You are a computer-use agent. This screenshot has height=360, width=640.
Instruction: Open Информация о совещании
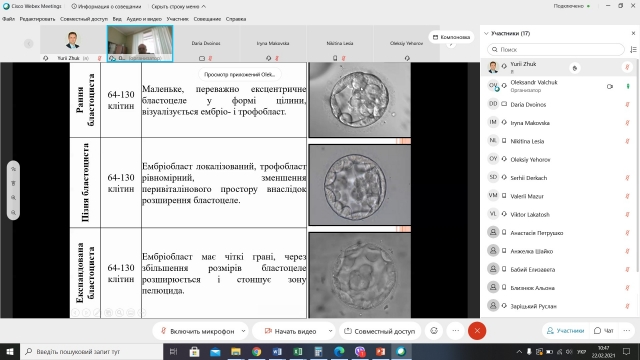[x=106, y=7]
